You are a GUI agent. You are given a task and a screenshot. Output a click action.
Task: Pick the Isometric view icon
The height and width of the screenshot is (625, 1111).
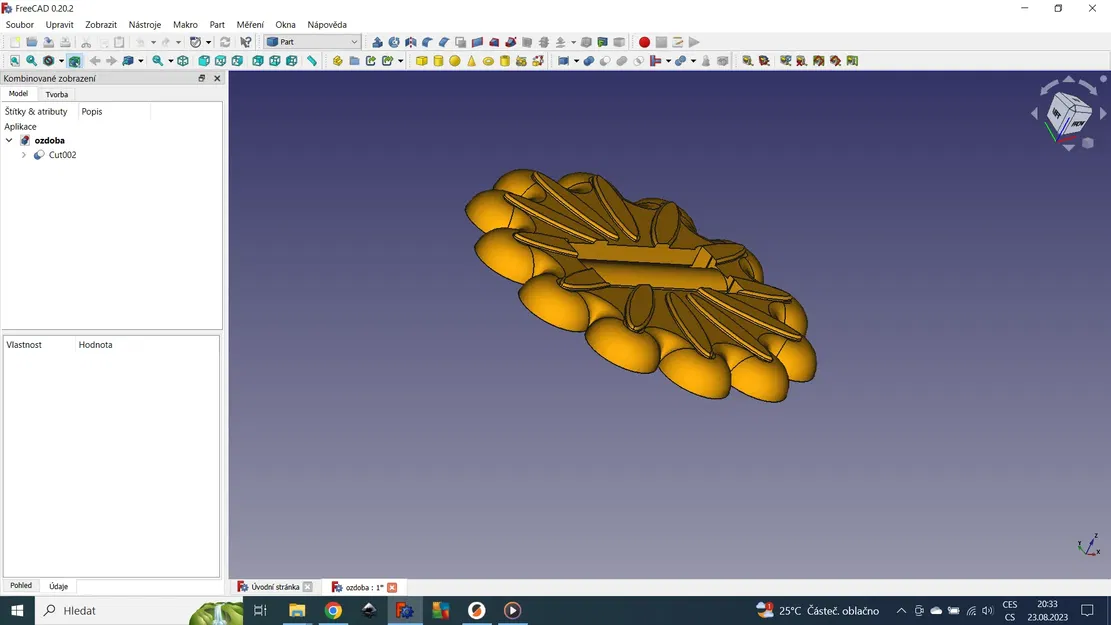pyautogui.click(x=183, y=60)
